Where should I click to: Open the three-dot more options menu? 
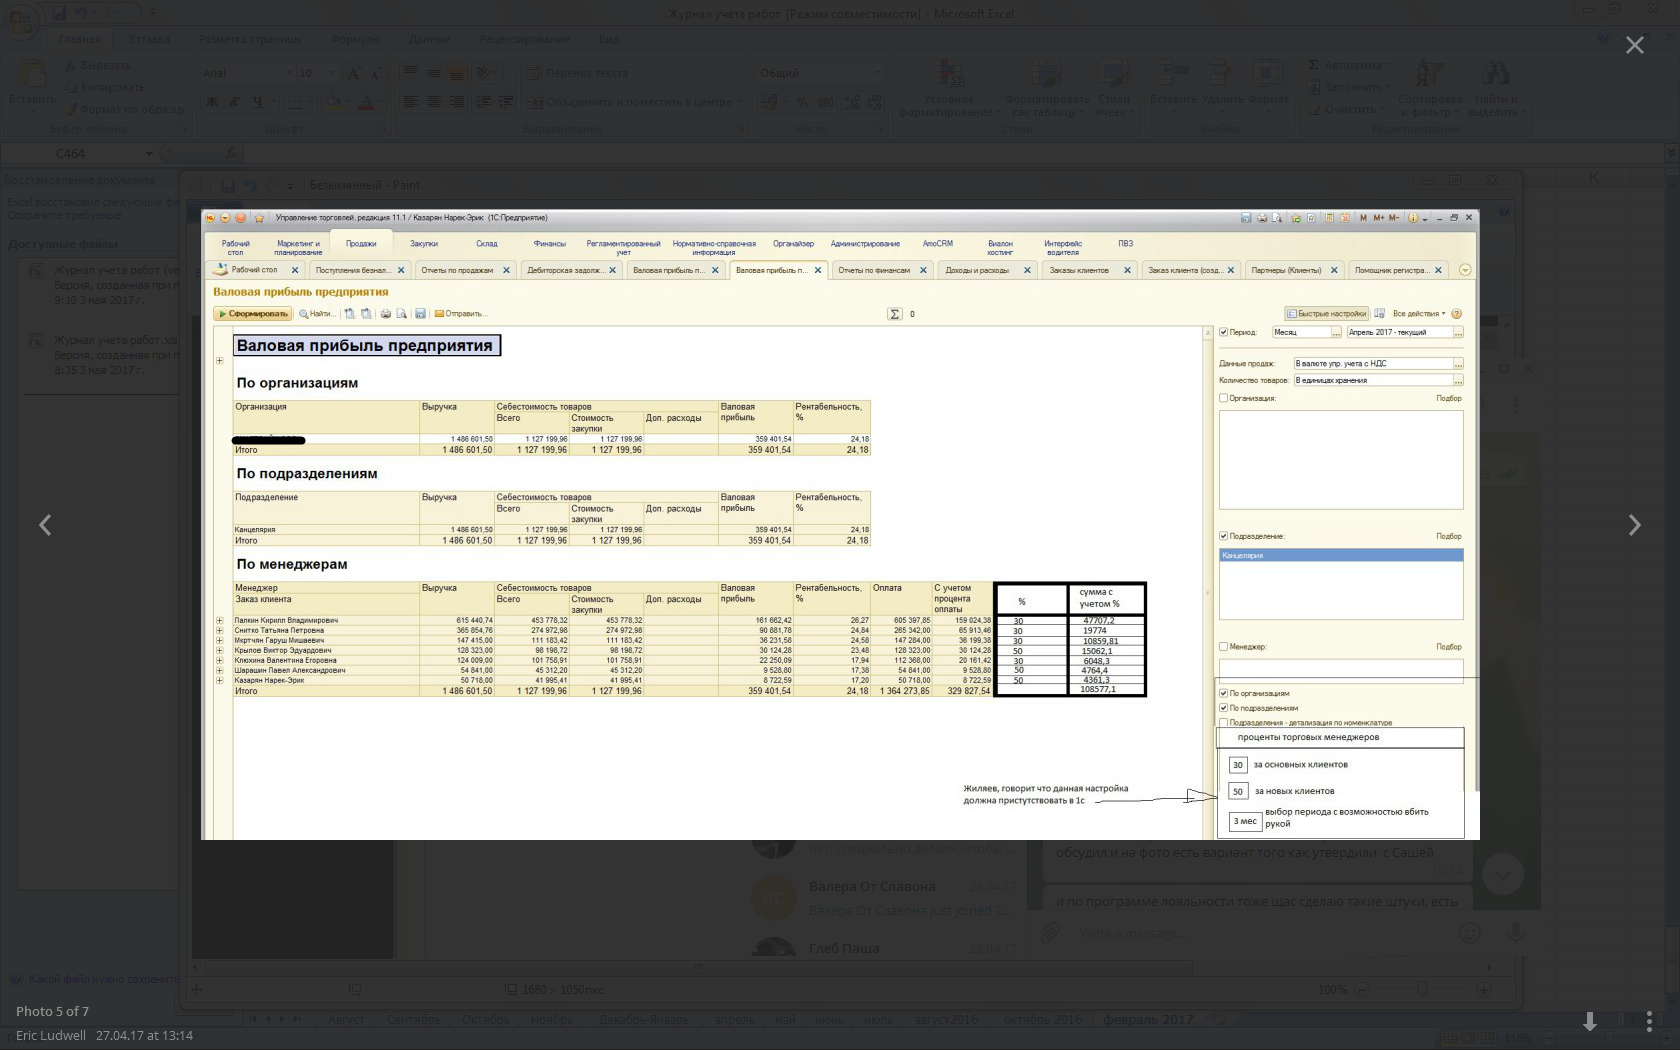click(x=1649, y=1021)
